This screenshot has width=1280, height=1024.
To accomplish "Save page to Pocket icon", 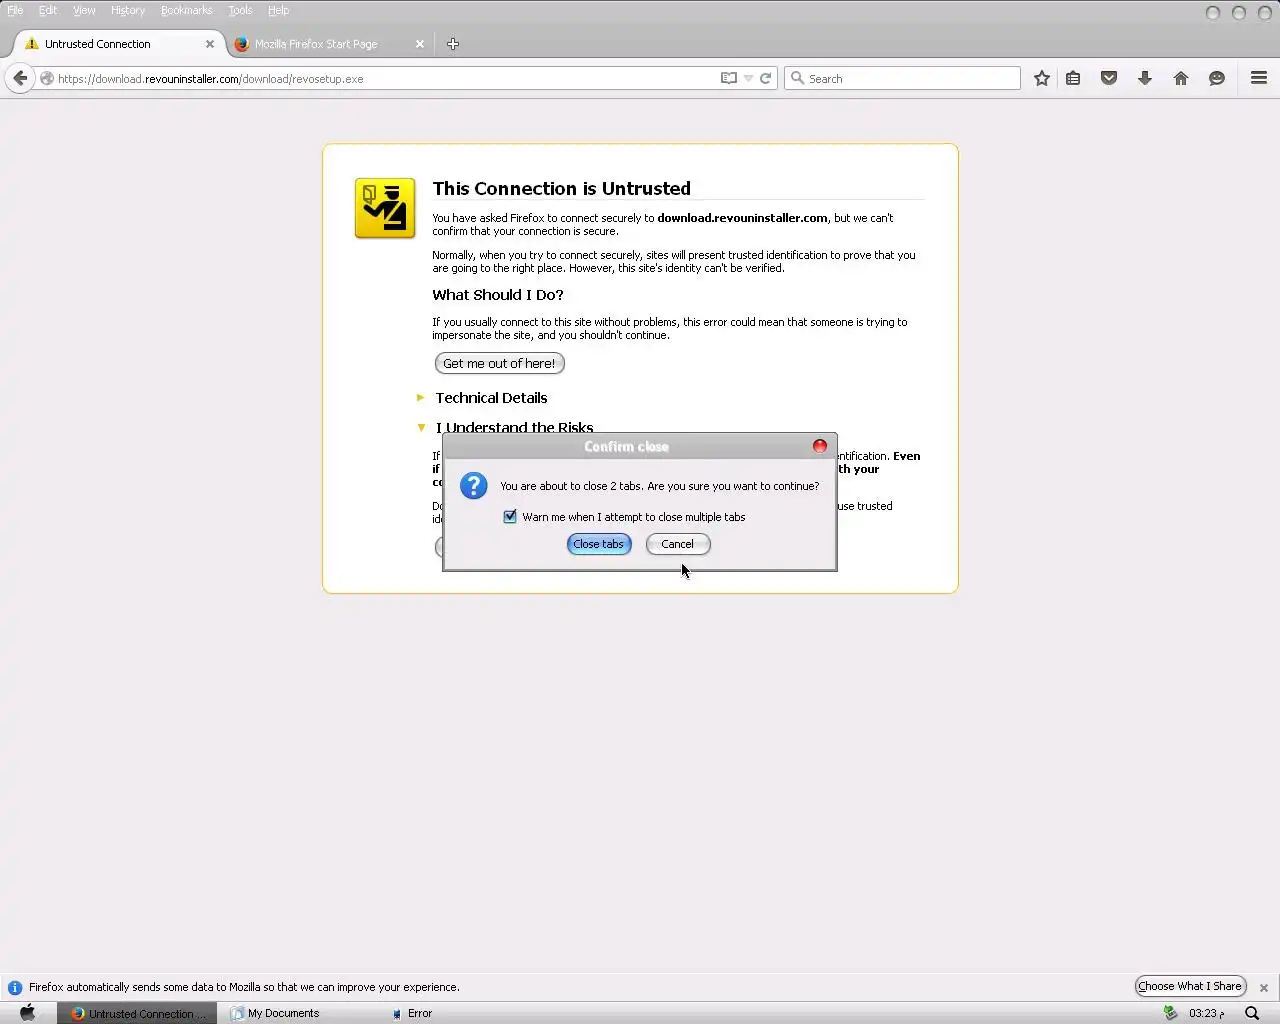I will (x=1109, y=78).
